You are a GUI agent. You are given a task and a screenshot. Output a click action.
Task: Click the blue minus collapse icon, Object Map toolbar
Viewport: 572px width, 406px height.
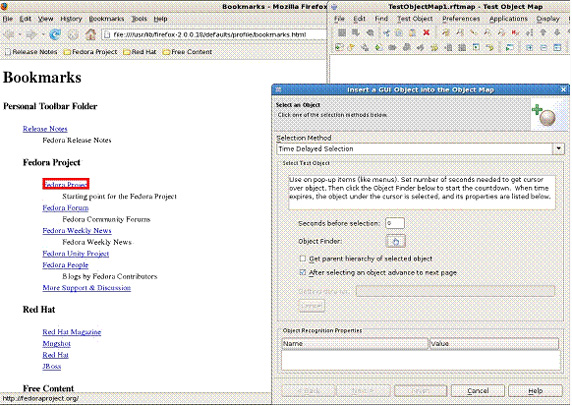[543, 47]
